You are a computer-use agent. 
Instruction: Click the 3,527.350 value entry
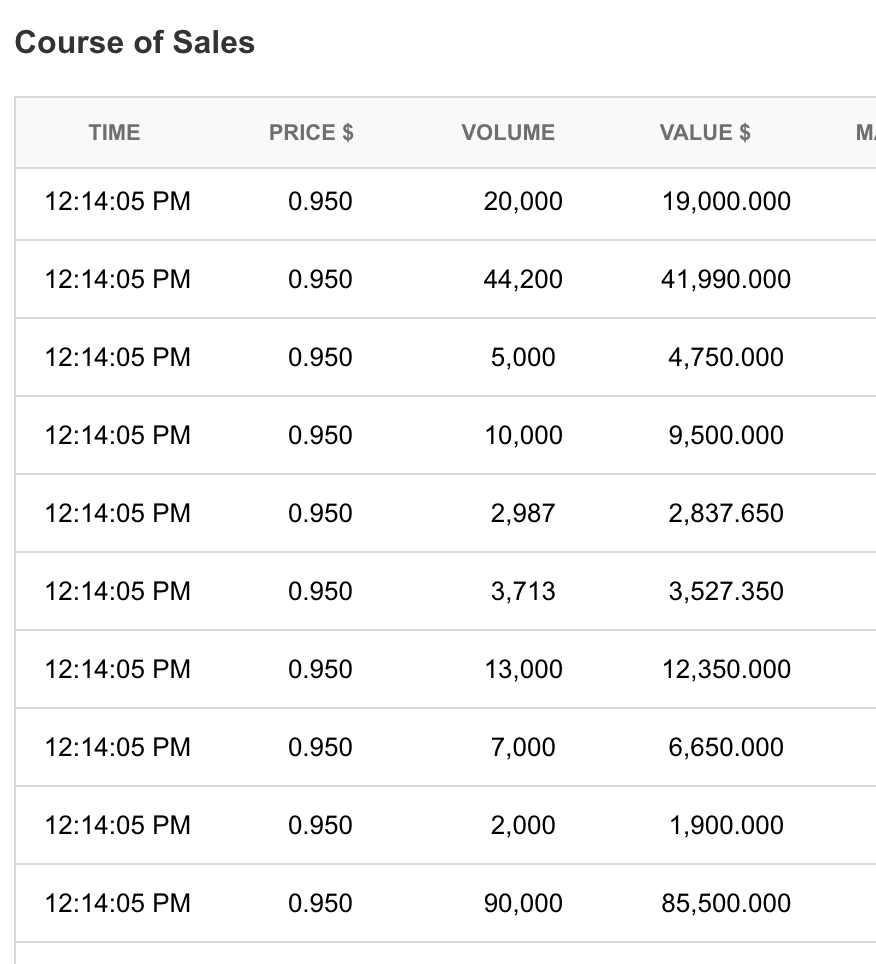(726, 592)
